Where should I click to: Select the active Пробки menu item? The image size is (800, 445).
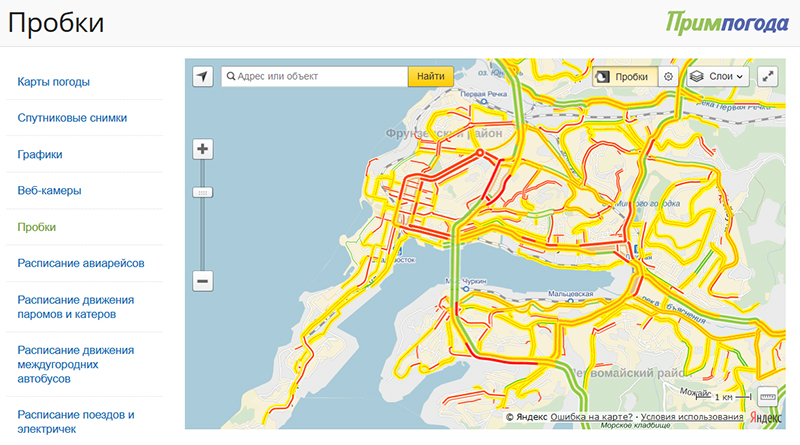point(37,227)
